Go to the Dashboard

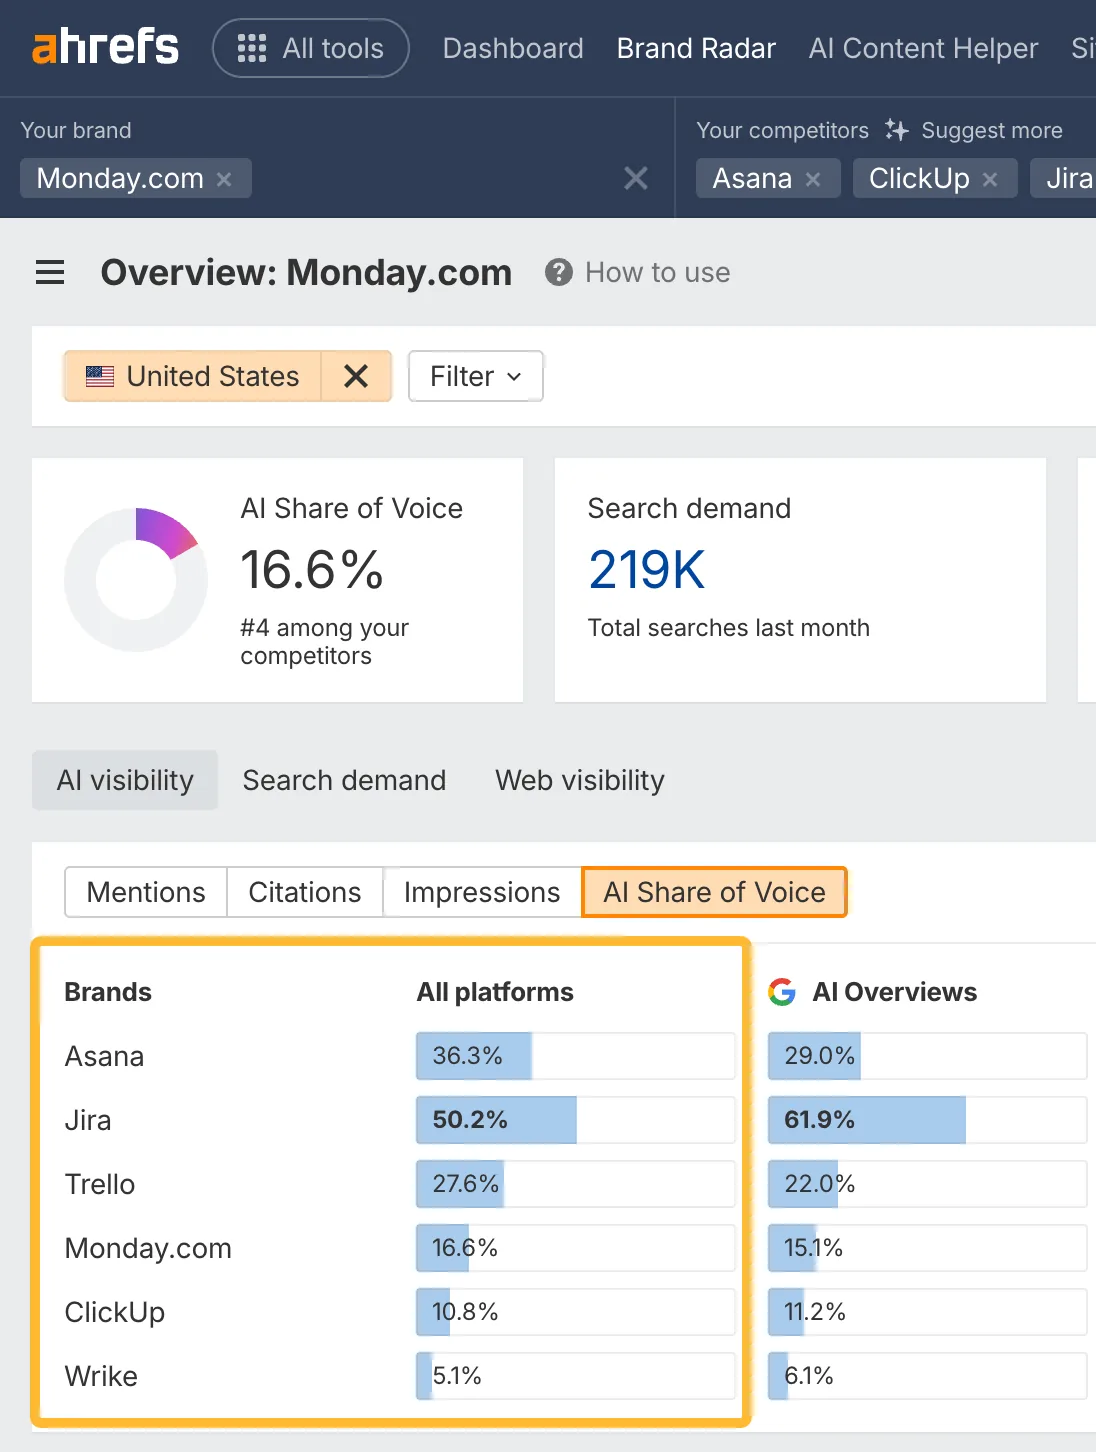pos(513,48)
